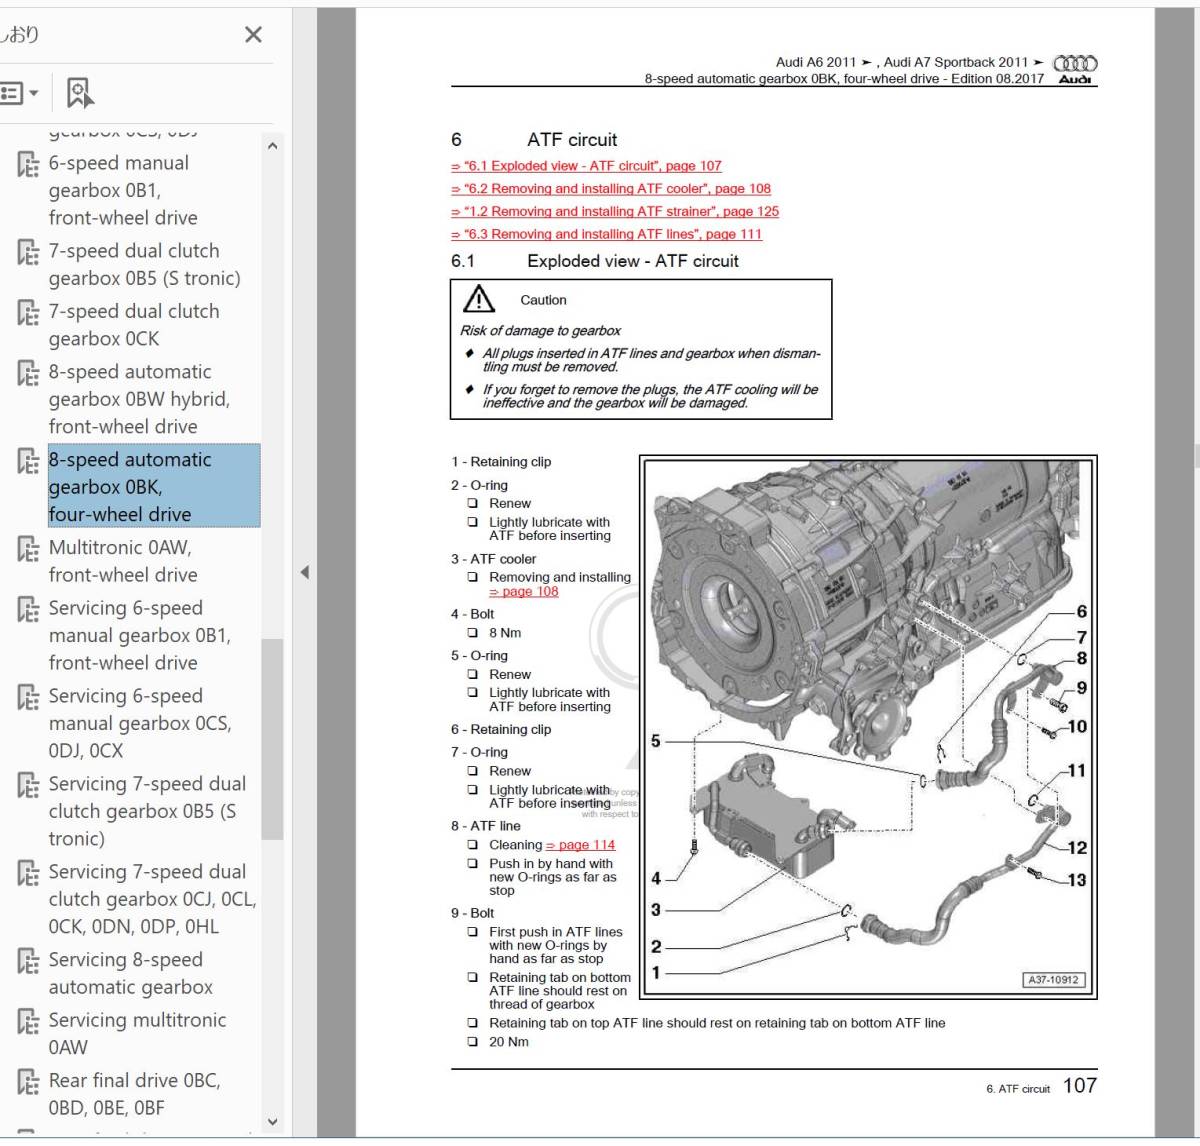This screenshot has width=1200, height=1146.
Task: Click the '8 Nm' torque value
Action: click(x=505, y=633)
